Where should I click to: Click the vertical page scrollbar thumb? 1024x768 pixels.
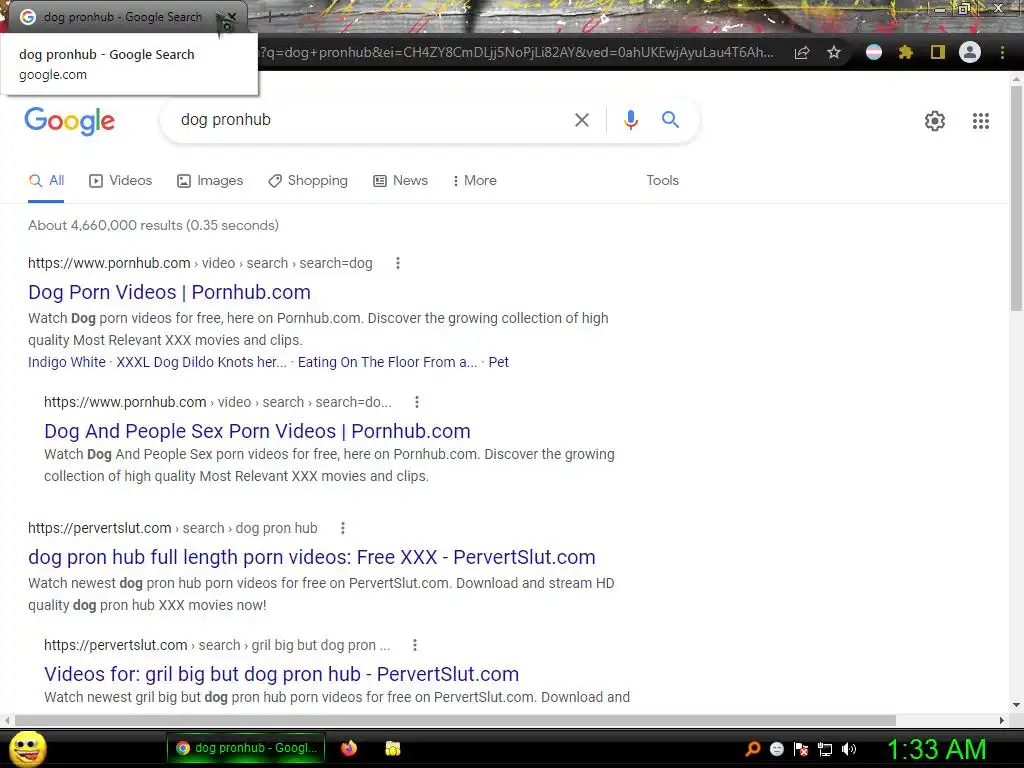(1016, 196)
